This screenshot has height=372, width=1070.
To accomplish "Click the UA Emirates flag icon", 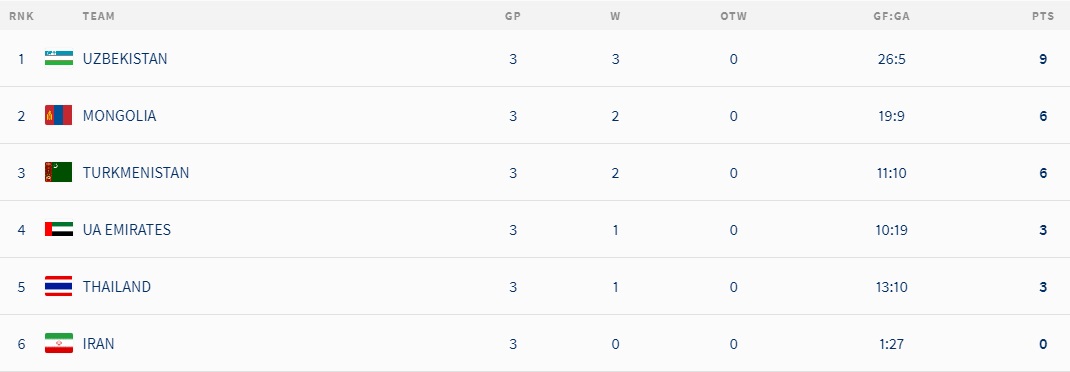I will point(59,229).
